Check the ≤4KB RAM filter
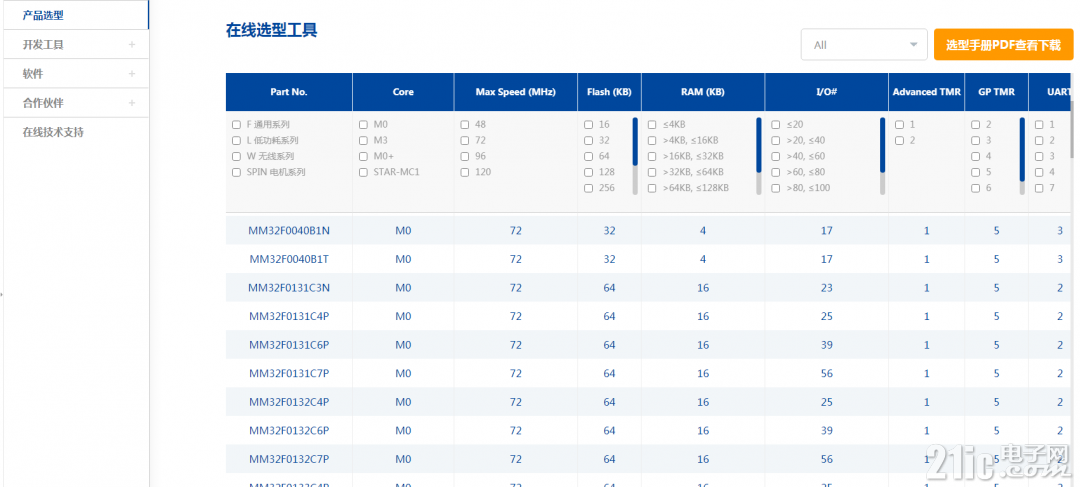The width and height of the screenshot is (1080, 487). [652, 125]
